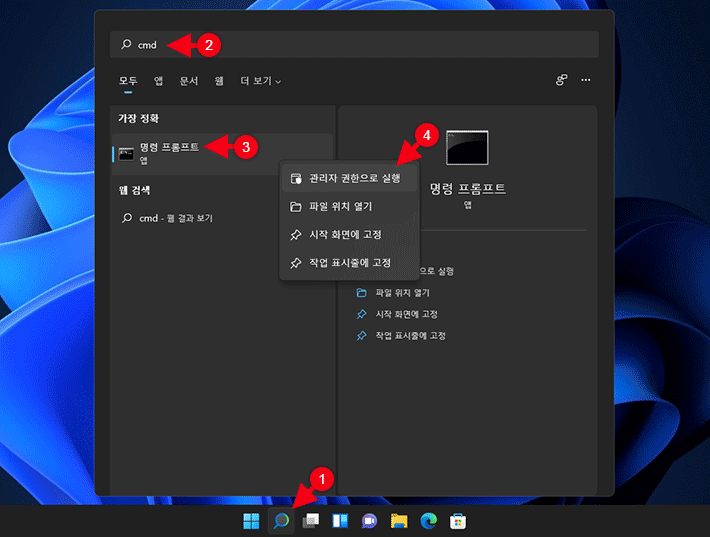The width and height of the screenshot is (710, 537).
Task: Open Windows Start button on taskbar
Action: pyautogui.click(x=251, y=521)
